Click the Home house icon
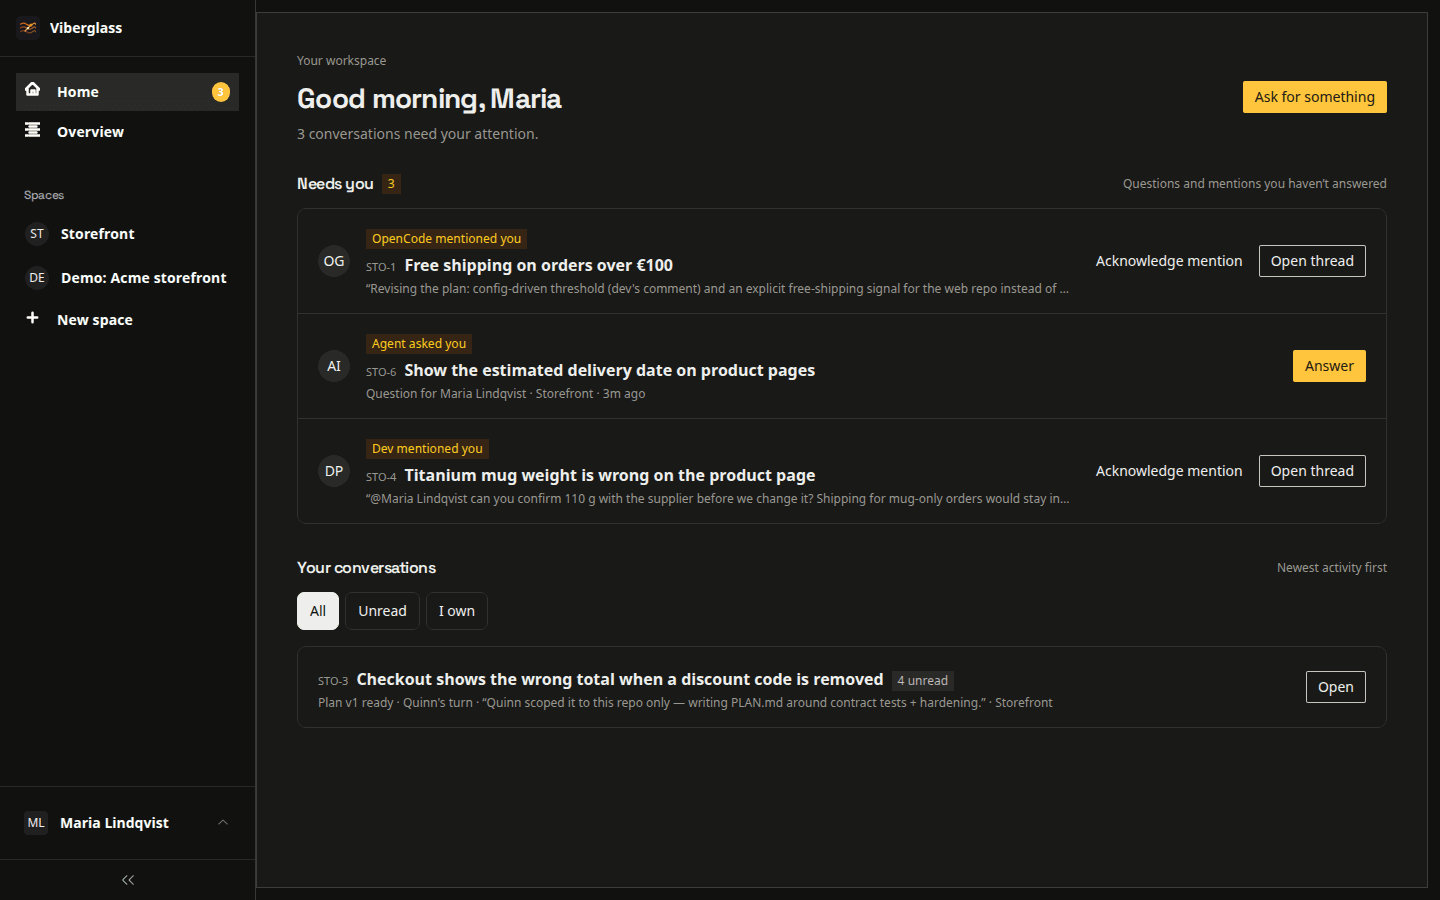This screenshot has width=1440, height=900. coord(33,90)
